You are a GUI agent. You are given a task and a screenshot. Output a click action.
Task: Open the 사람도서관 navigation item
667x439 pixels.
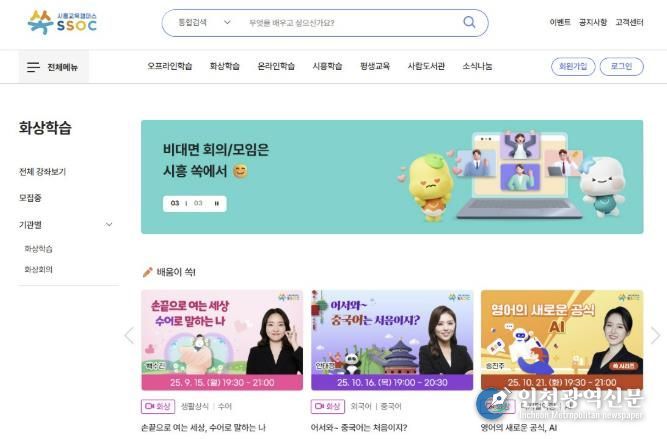[x=426, y=66]
